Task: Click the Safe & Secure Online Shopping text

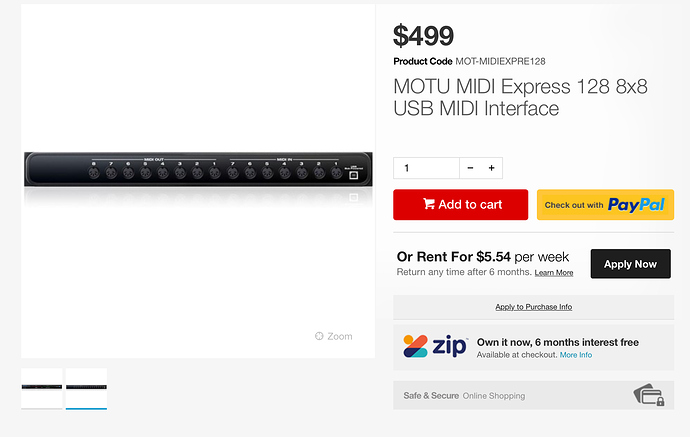Action: (464, 396)
